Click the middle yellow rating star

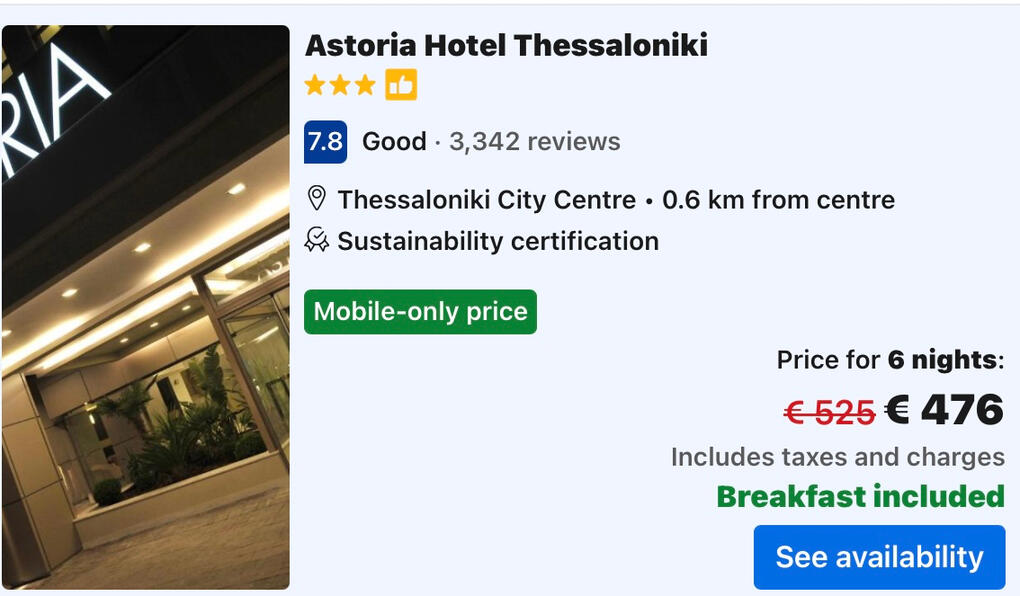click(340, 85)
